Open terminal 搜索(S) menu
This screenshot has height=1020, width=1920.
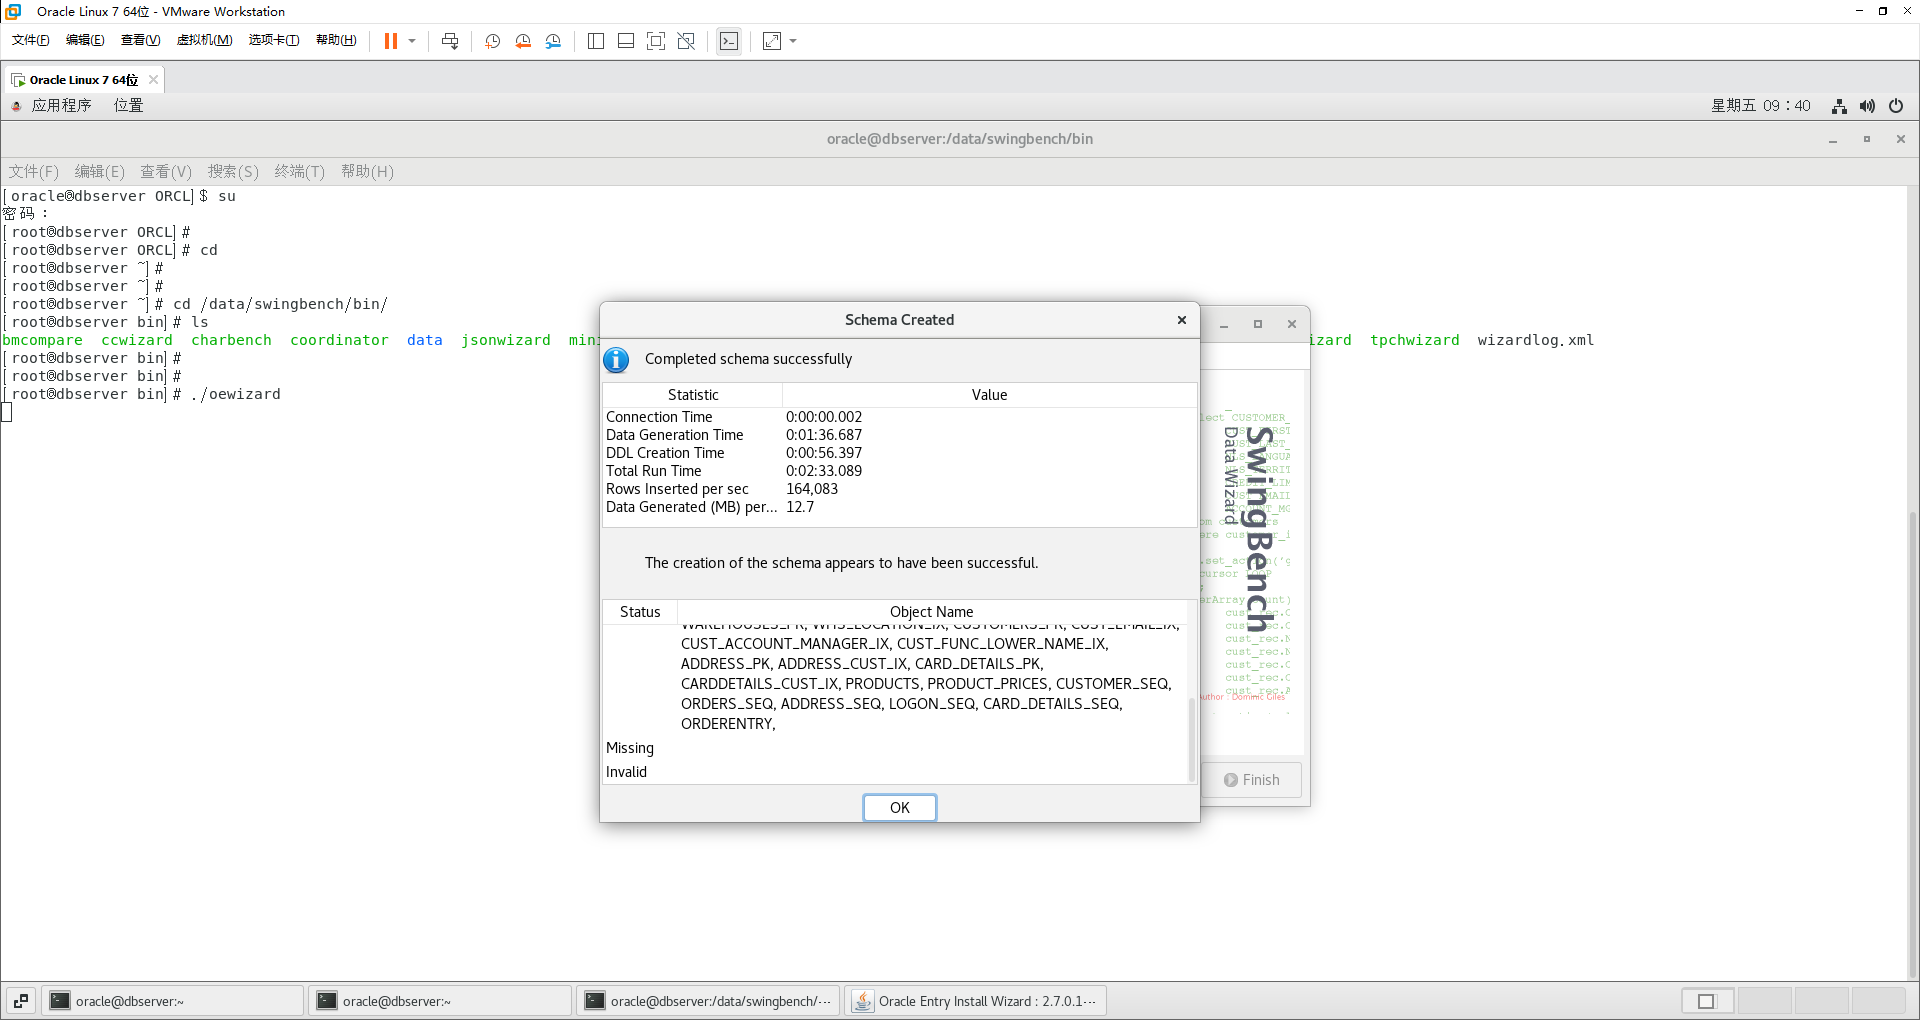click(233, 172)
